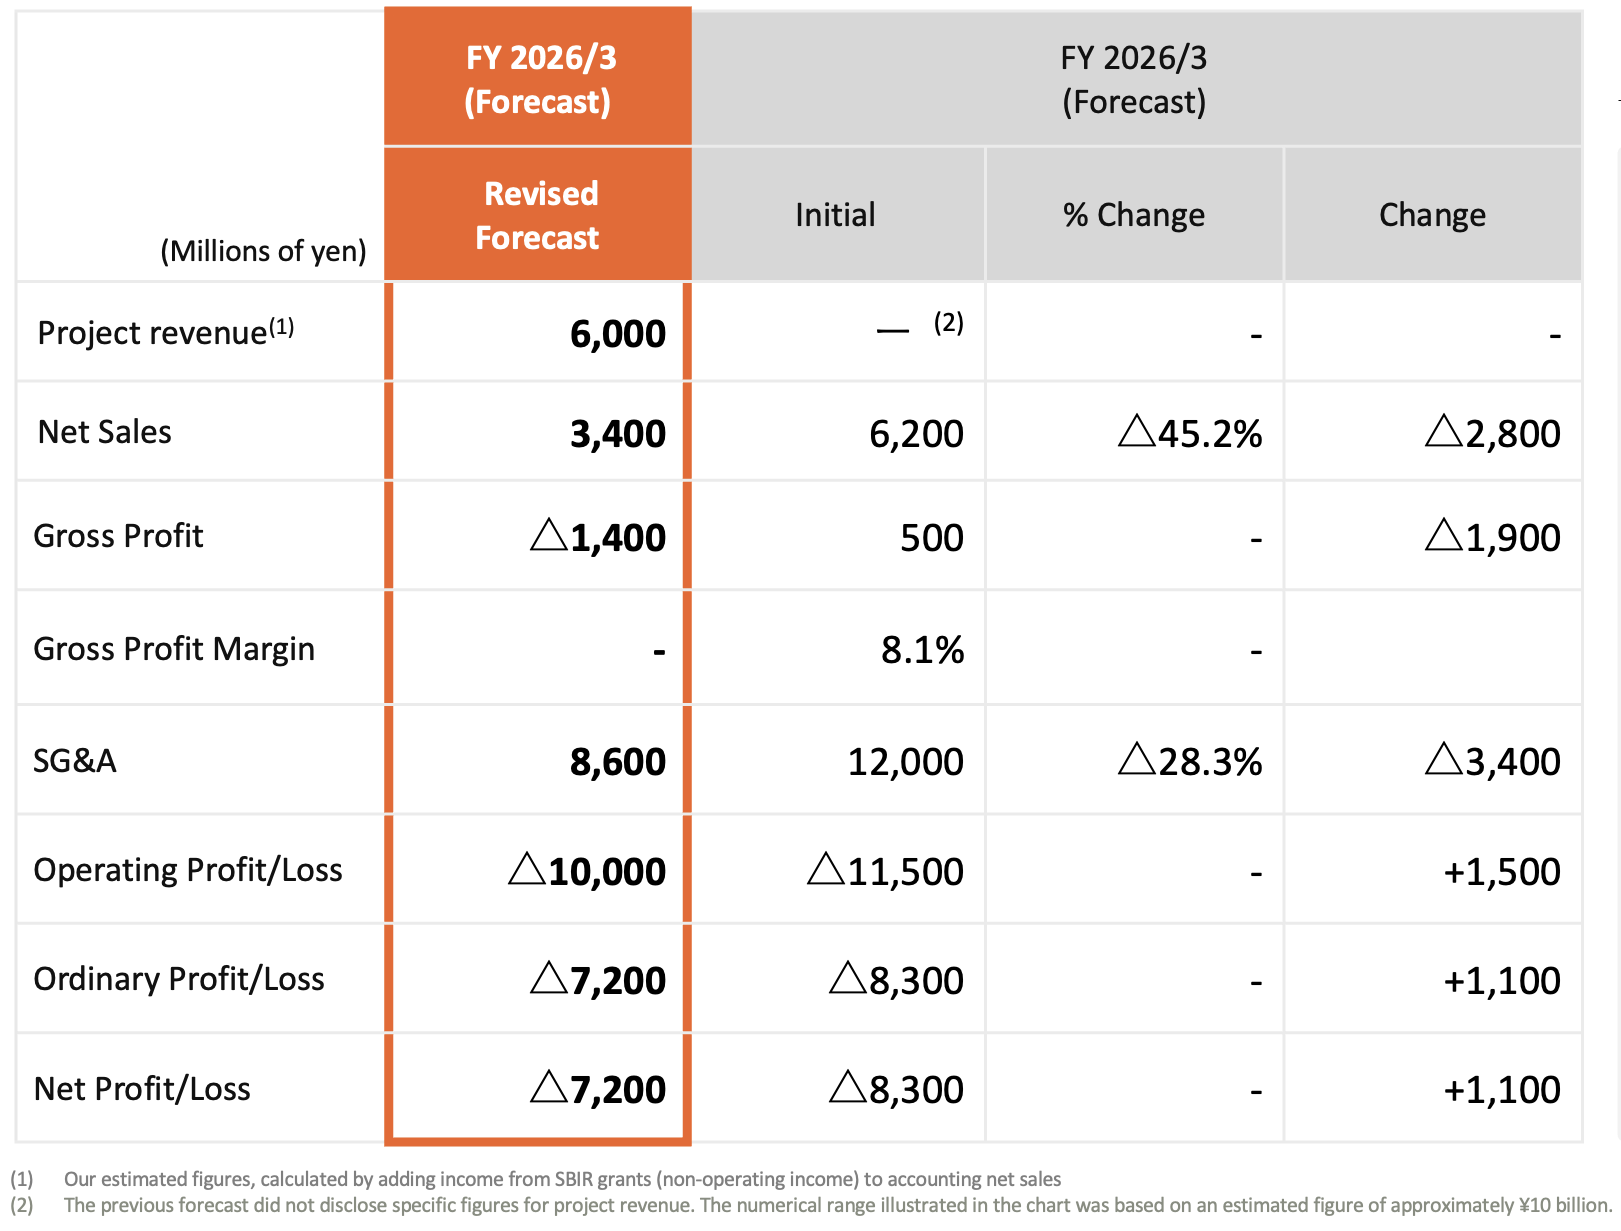
Task: Click the Net Sales row label
Action: (x=105, y=432)
